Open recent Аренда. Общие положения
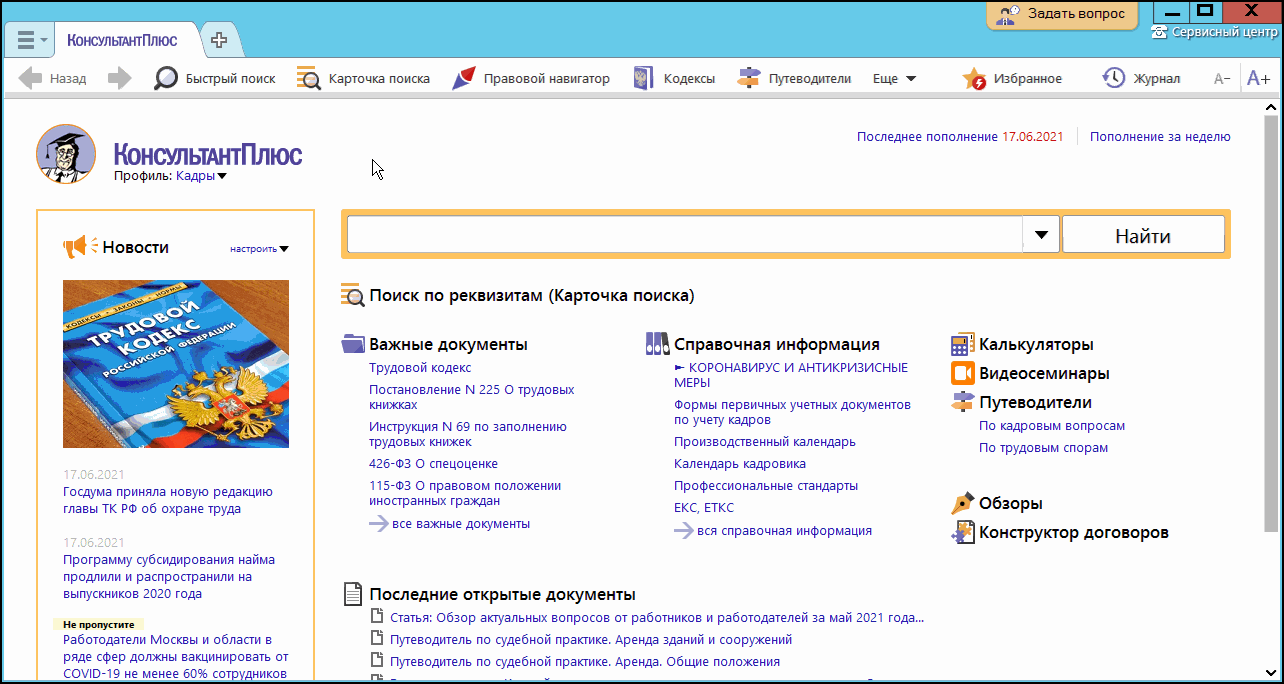The image size is (1284, 684). 585,662
